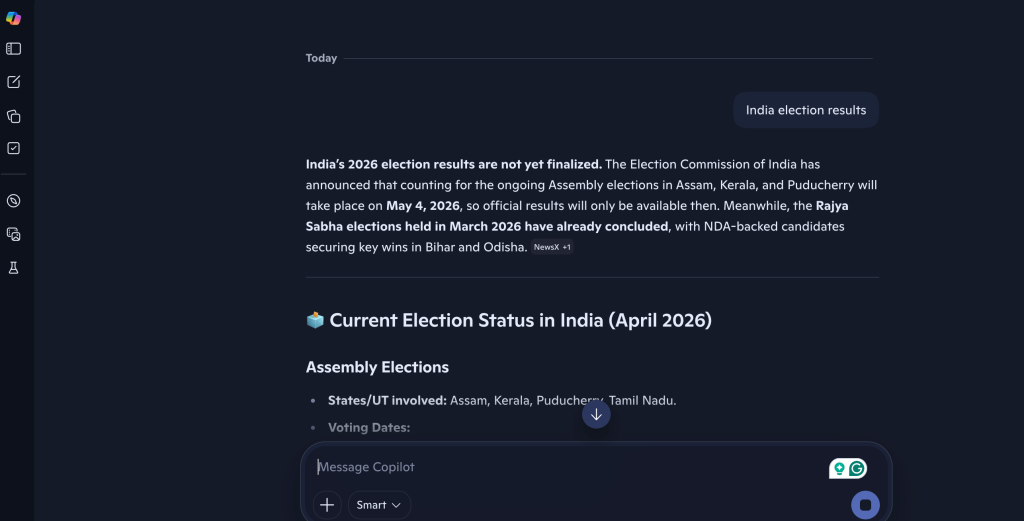This screenshot has width=1024, height=521.
Task: Open the checklist tasks icon in sidebar
Action: pos(14,148)
